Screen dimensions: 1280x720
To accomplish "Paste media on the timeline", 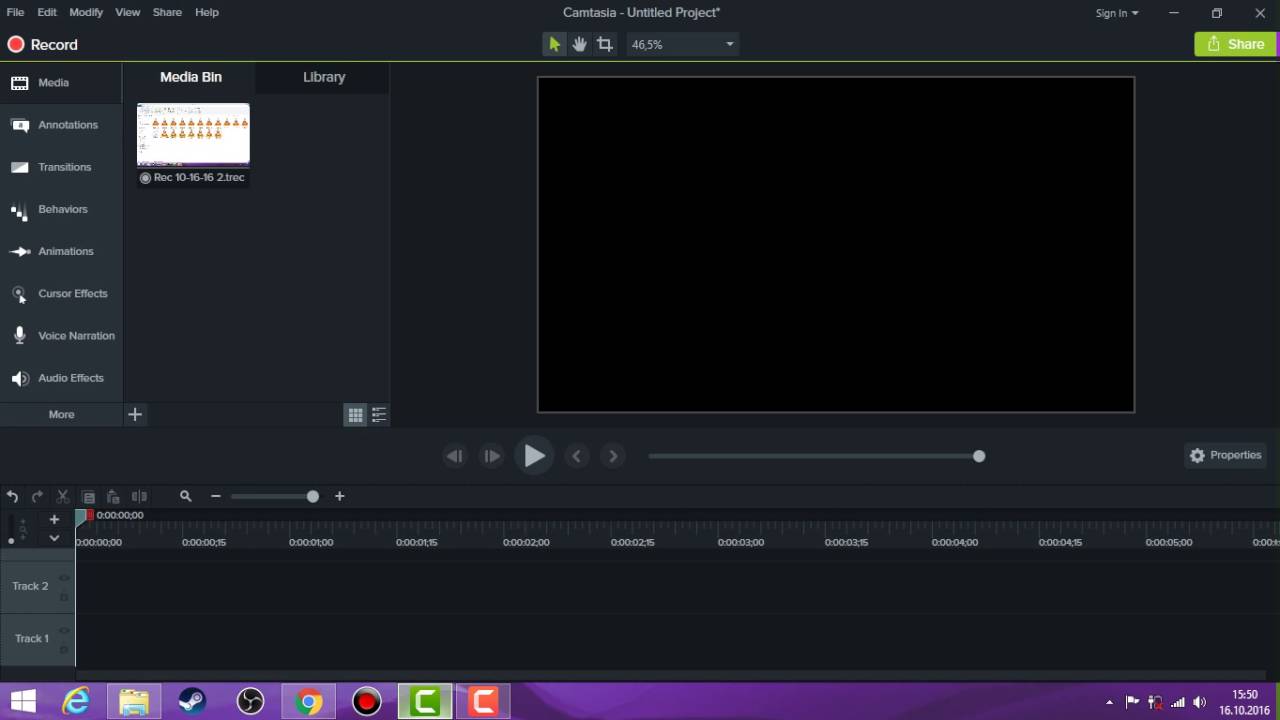I will [113, 496].
